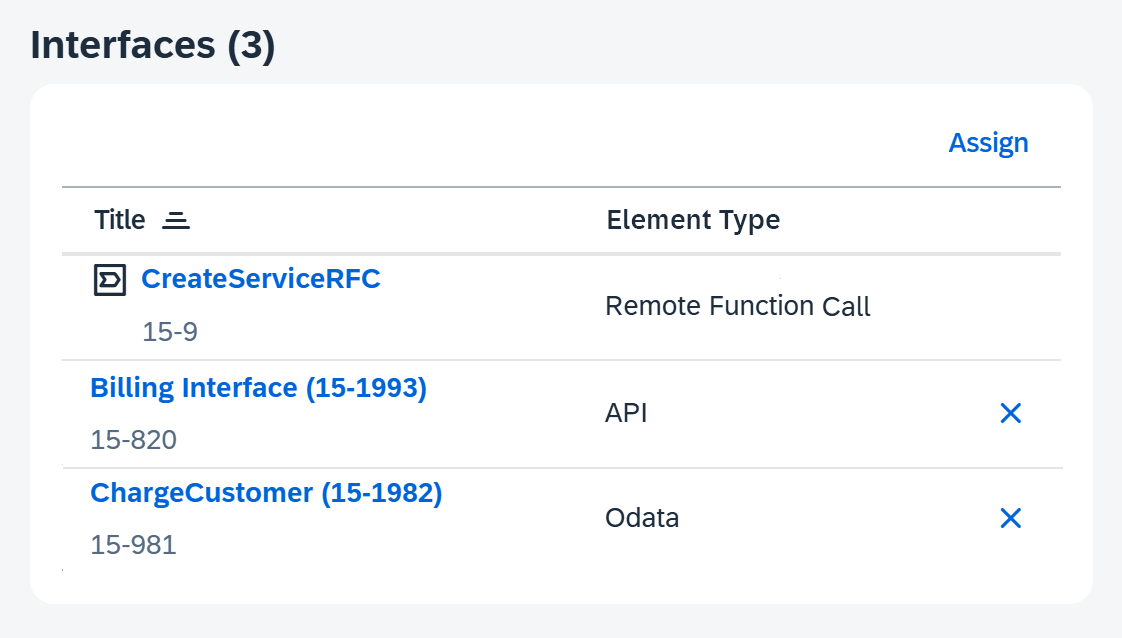Select the Remote Function Call cell

point(738,306)
